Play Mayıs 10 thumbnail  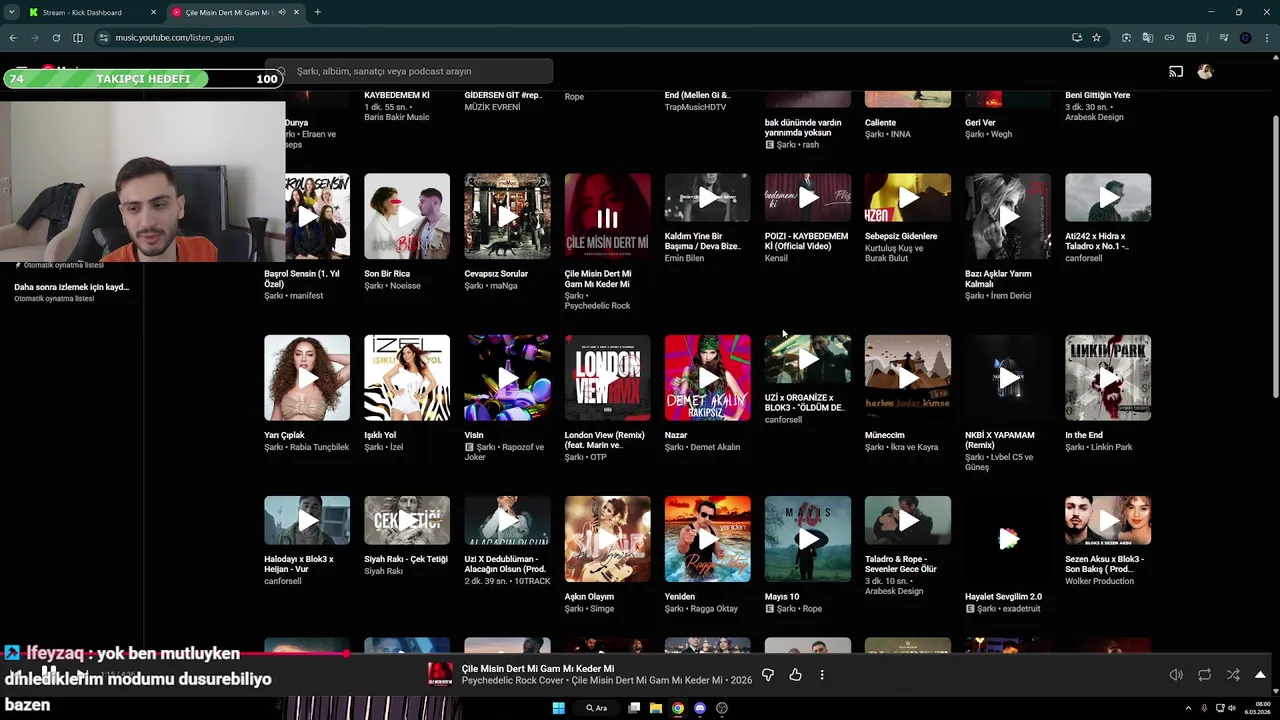point(807,538)
